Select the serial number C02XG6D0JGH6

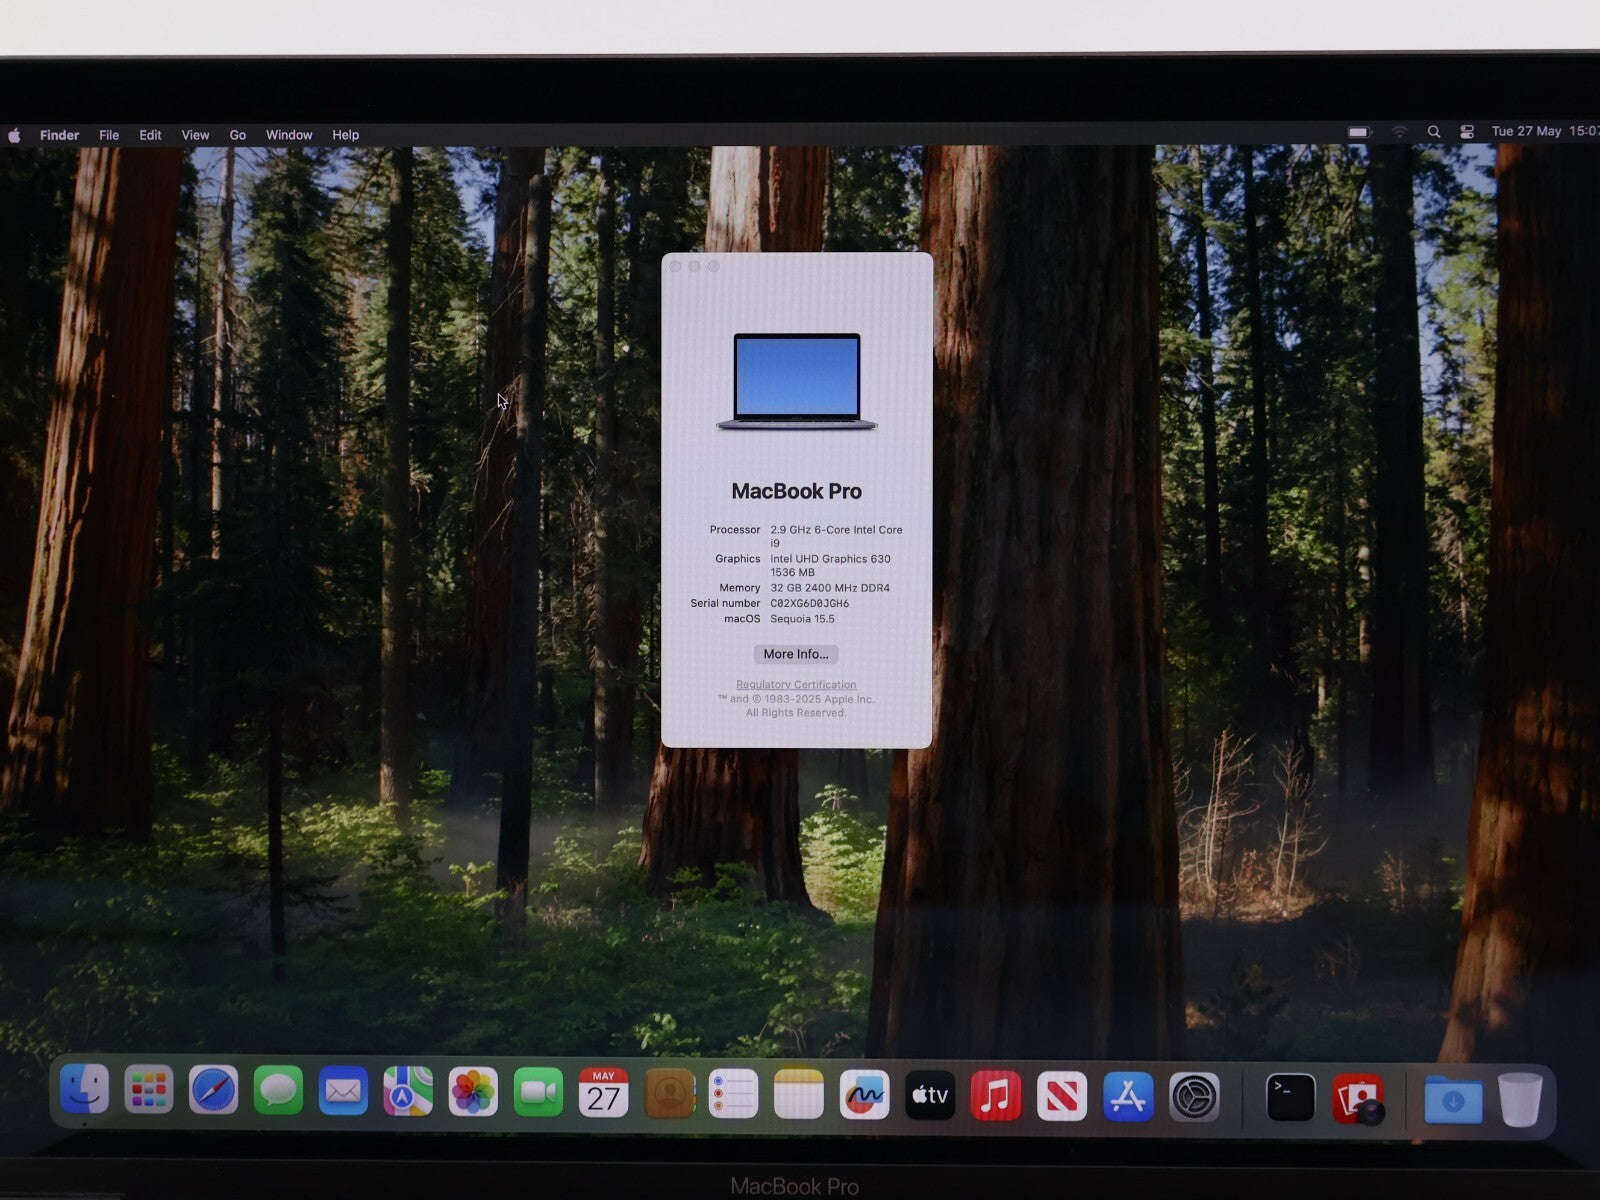tap(809, 604)
